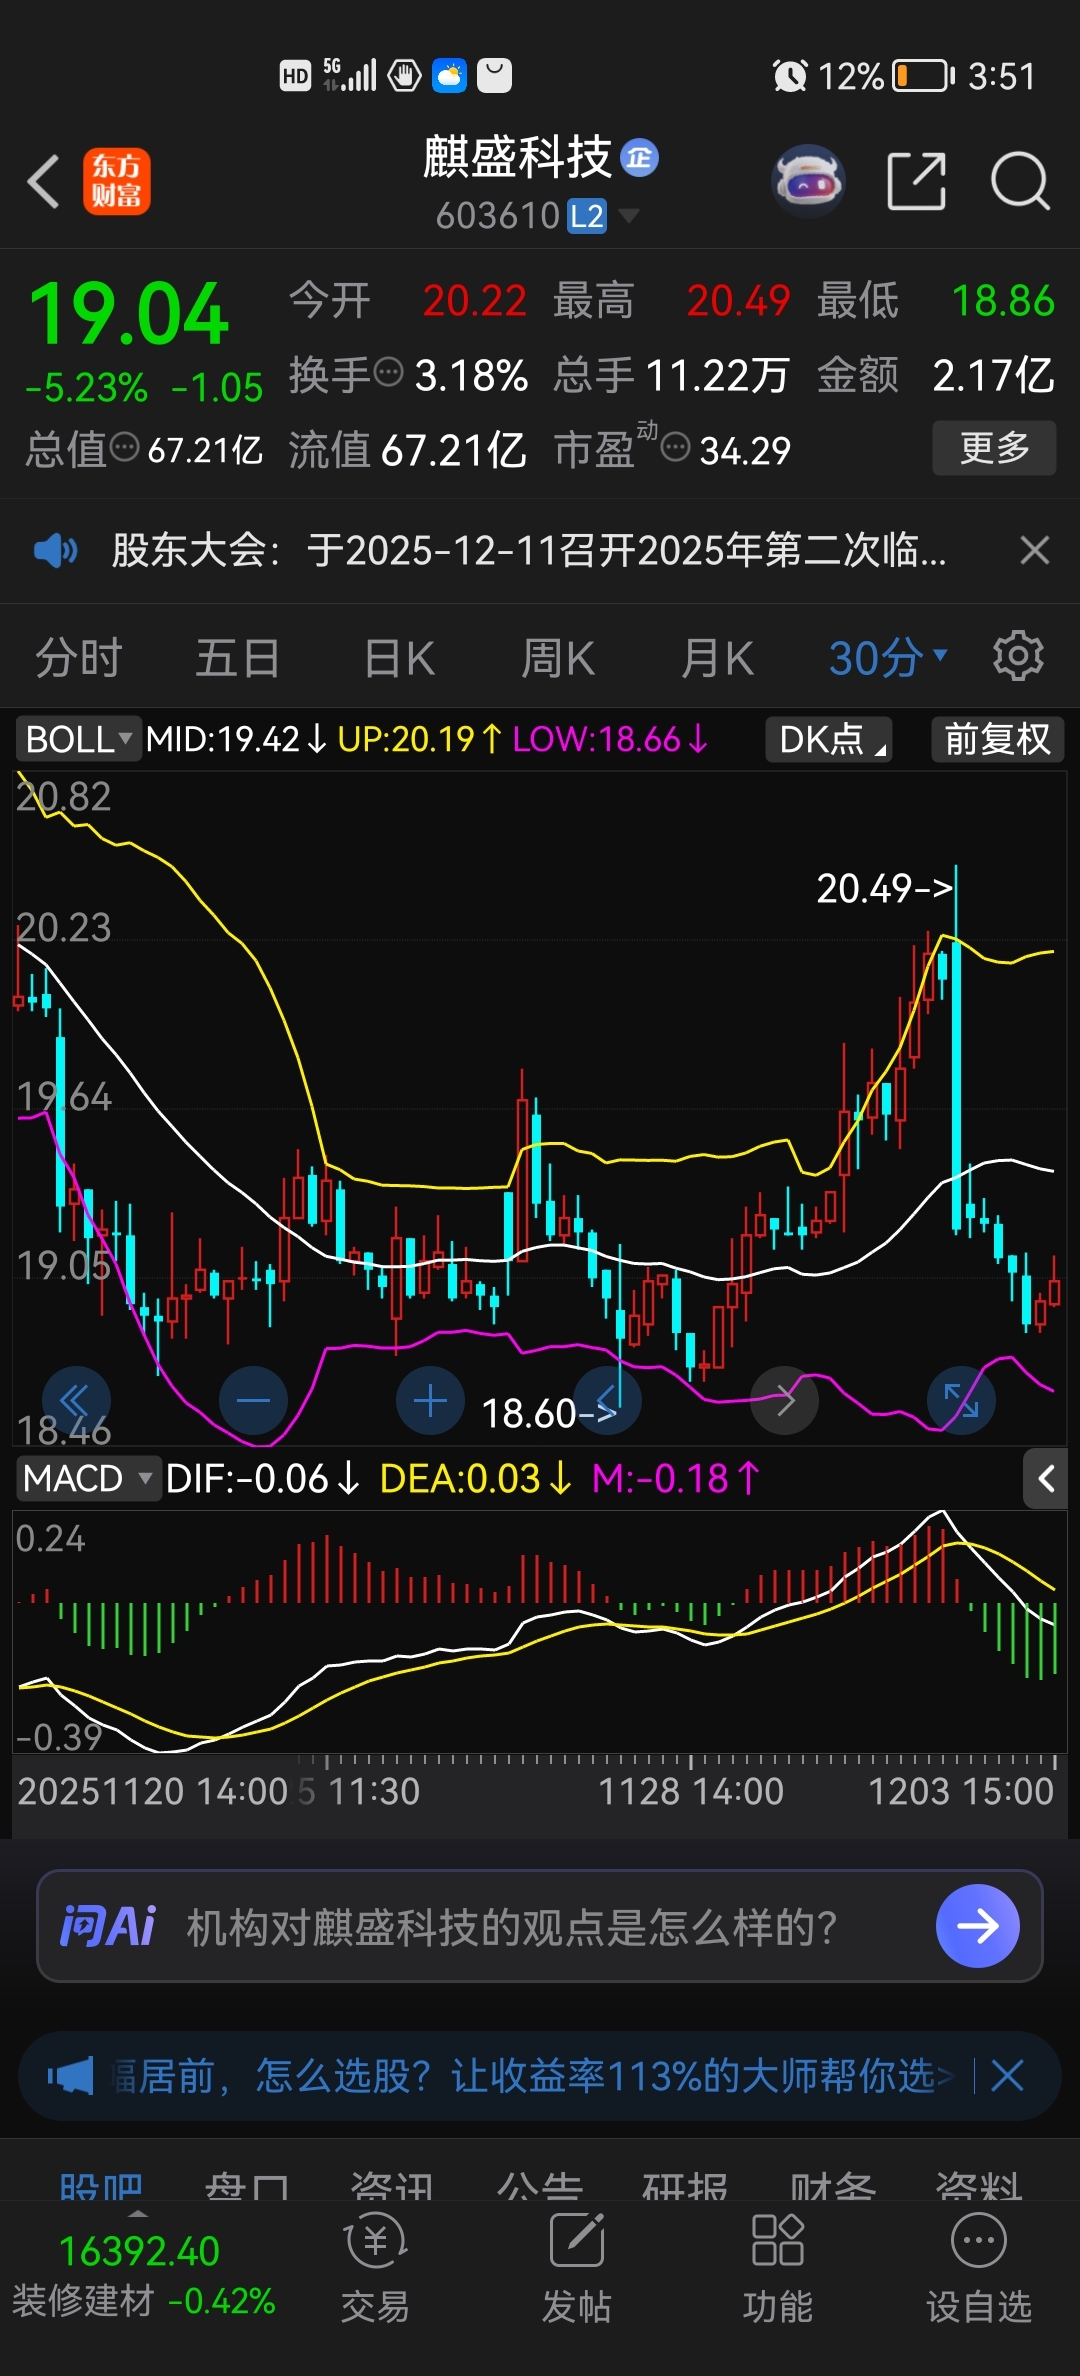Open the search magnifier icon
1080x2376 pixels.
click(1020, 181)
